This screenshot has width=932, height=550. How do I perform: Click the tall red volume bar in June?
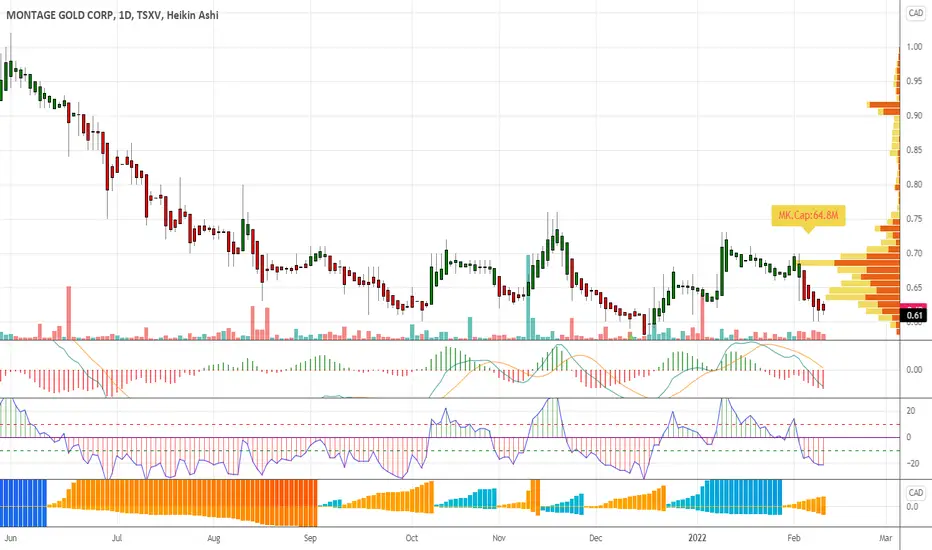[x=68, y=313]
